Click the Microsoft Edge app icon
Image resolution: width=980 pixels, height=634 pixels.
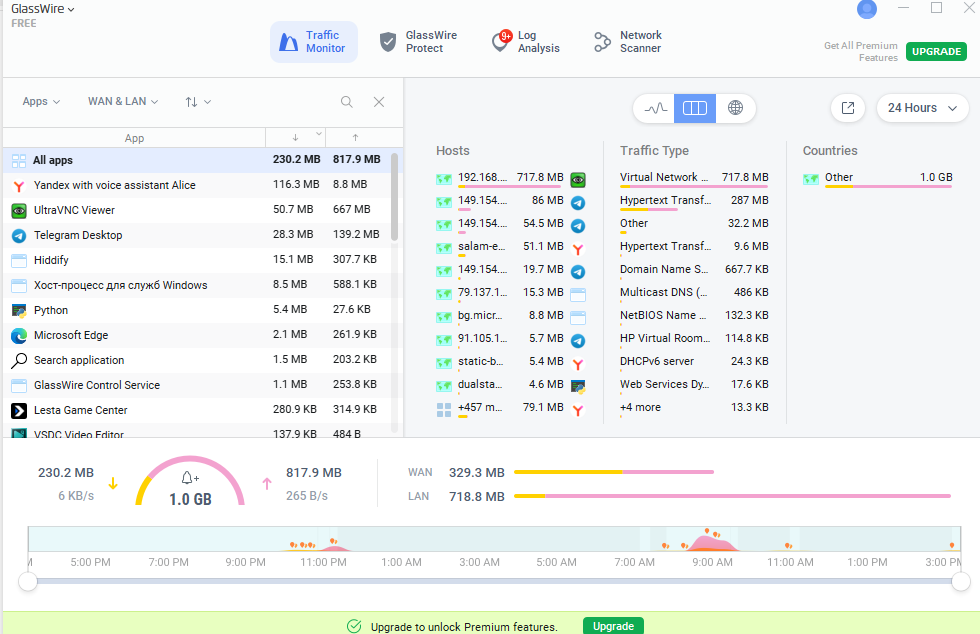[19, 336]
